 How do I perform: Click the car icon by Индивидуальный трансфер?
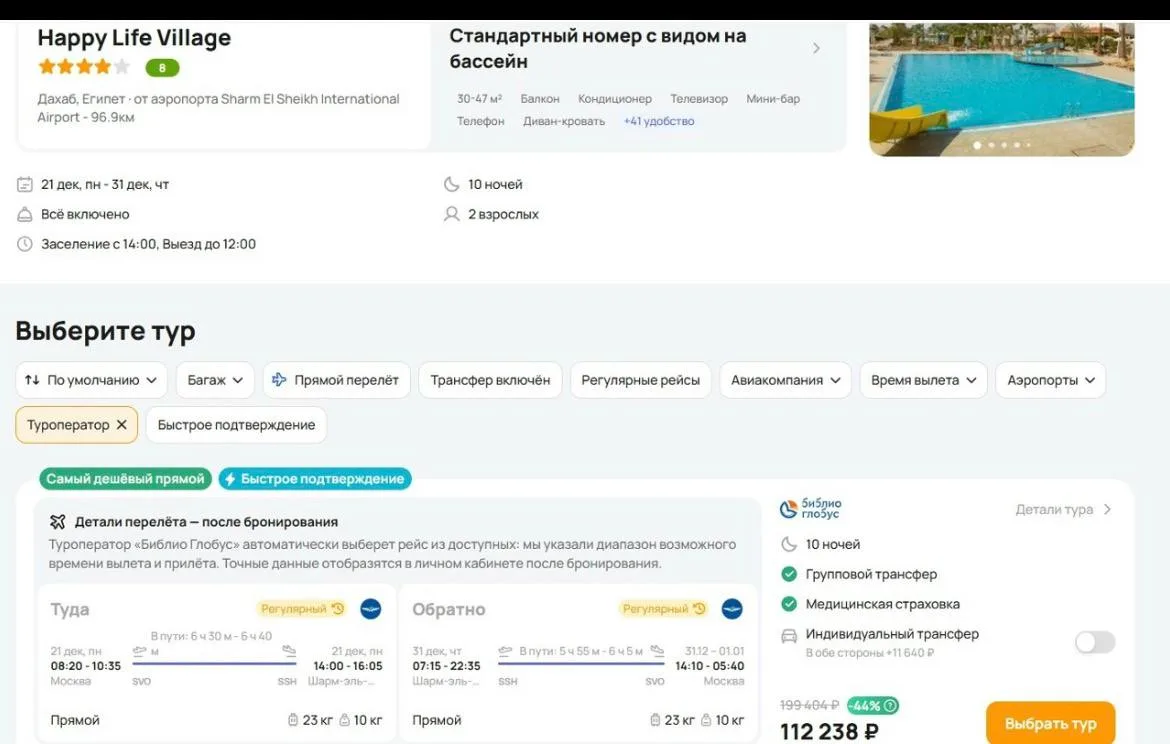(x=789, y=636)
